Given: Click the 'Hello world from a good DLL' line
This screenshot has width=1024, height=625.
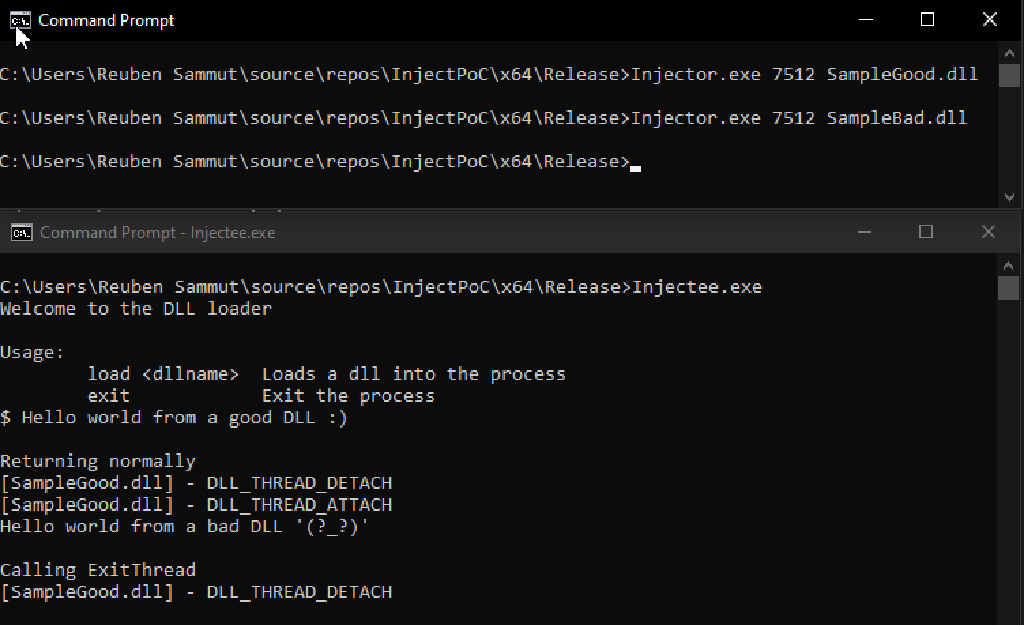Looking at the screenshot, I should tap(175, 417).
